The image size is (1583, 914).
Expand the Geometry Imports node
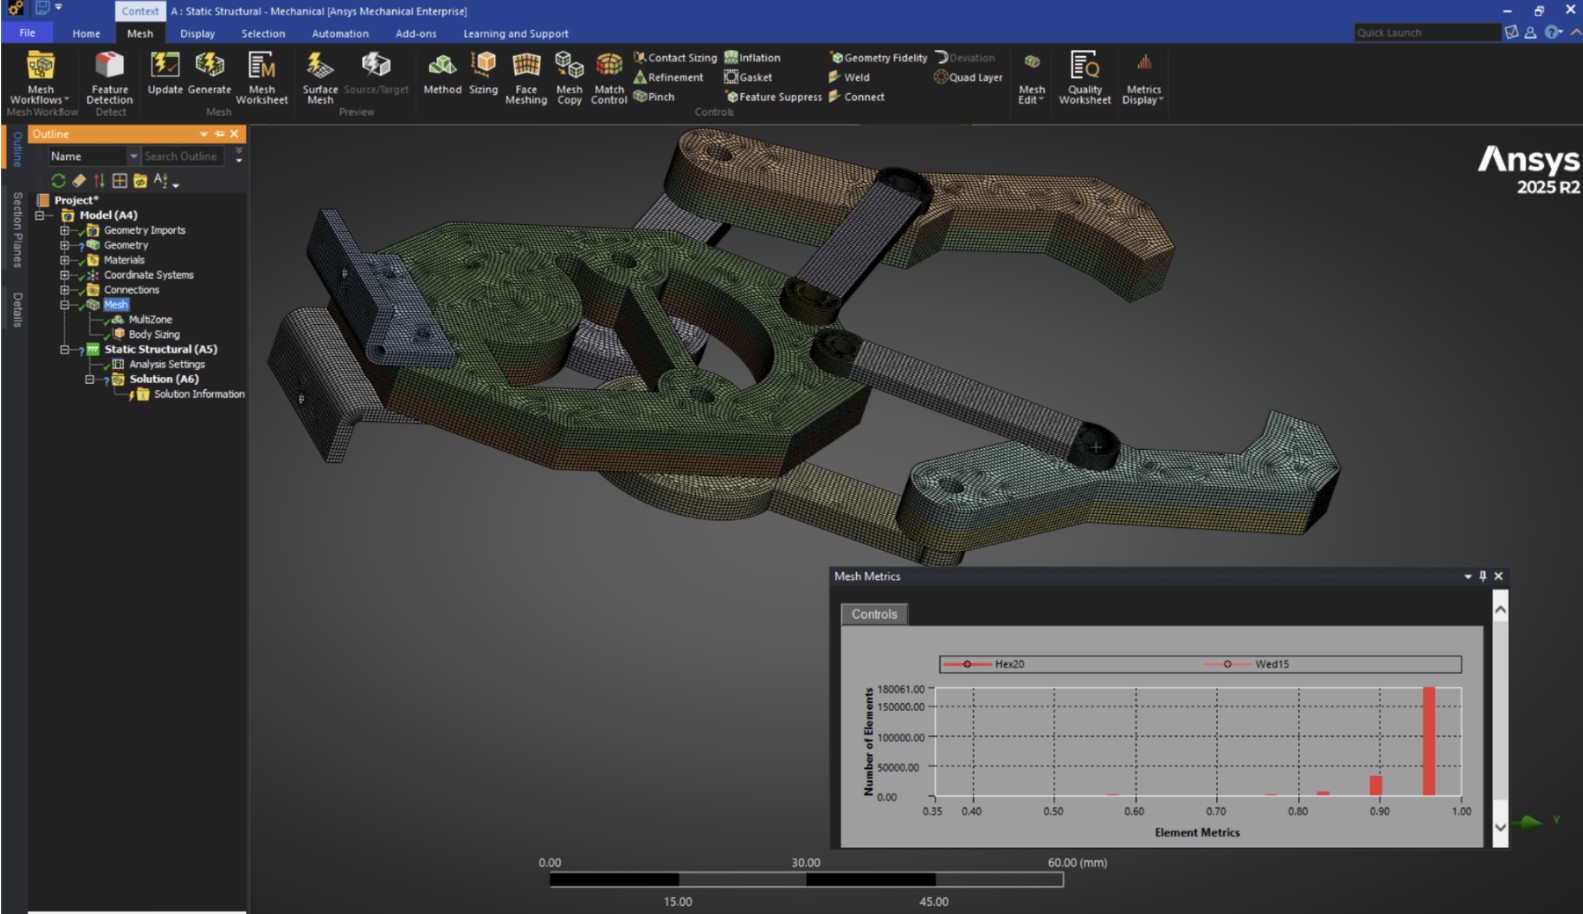click(x=64, y=230)
